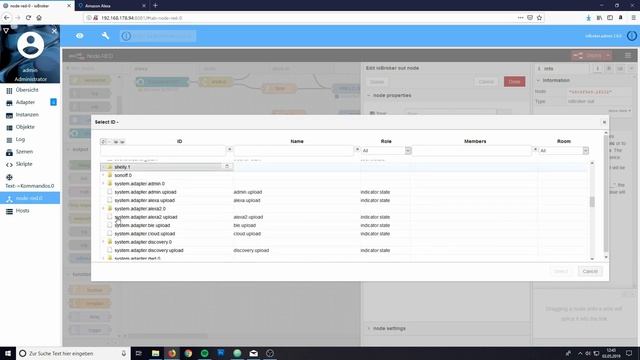Clear the Members filter with its x button

pyautogui.click(x=535, y=149)
